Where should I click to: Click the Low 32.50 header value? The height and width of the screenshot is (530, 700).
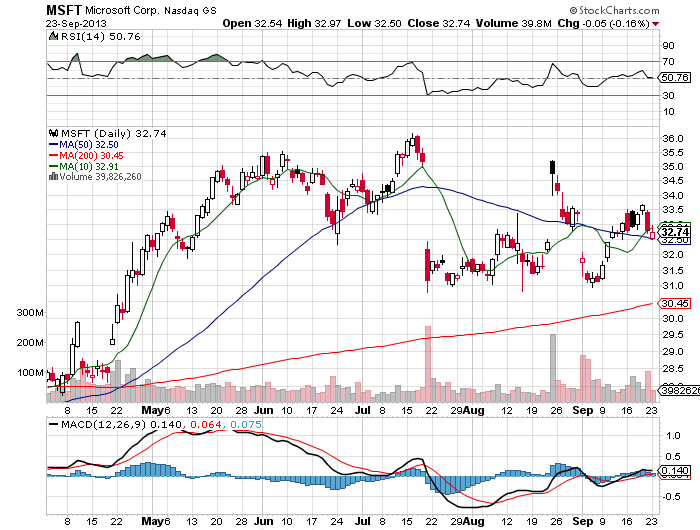(x=374, y=23)
